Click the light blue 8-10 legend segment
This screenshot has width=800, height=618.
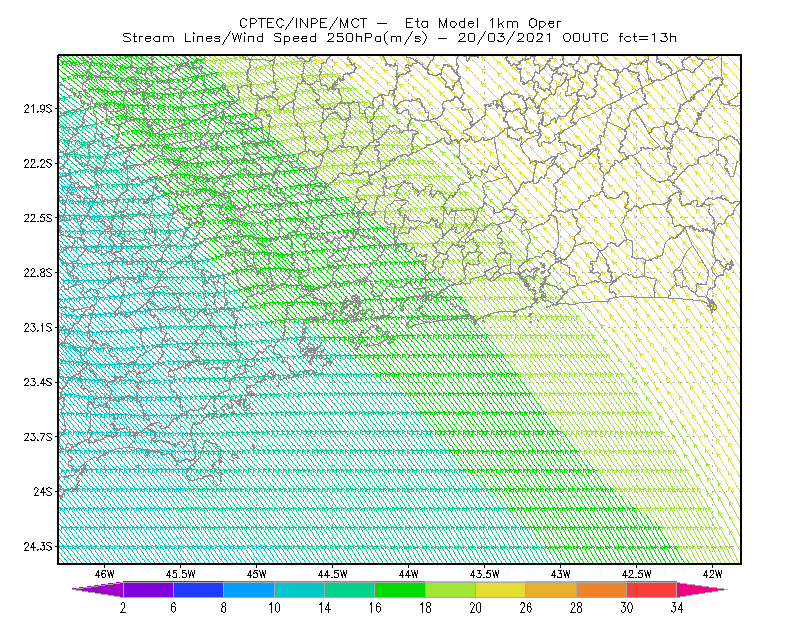tap(249, 589)
